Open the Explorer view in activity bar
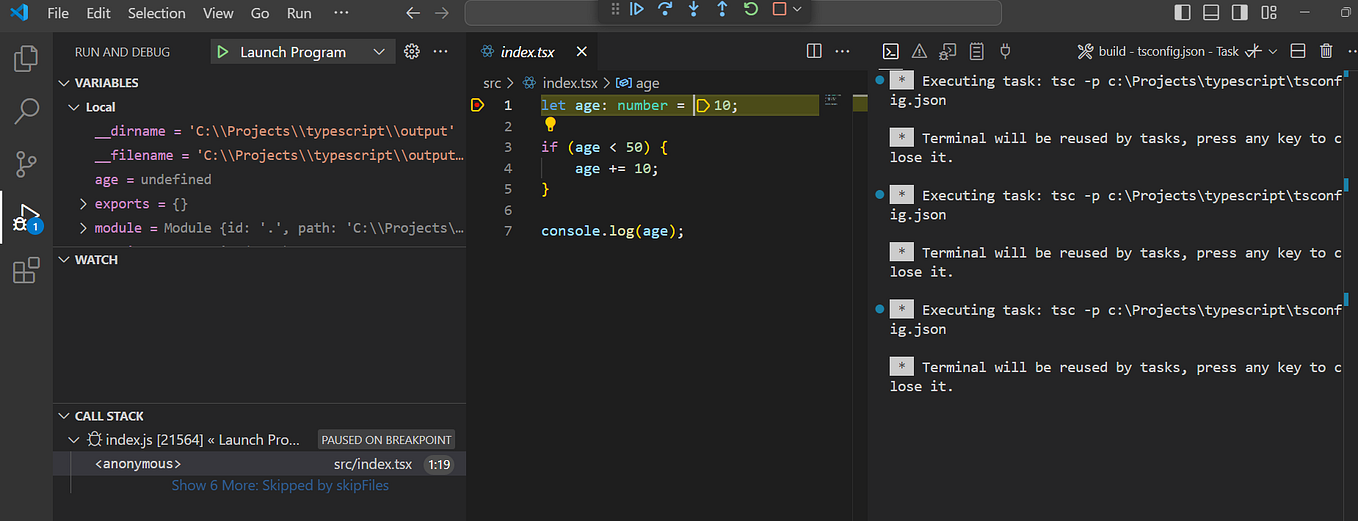1358x521 pixels. click(26, 59)
